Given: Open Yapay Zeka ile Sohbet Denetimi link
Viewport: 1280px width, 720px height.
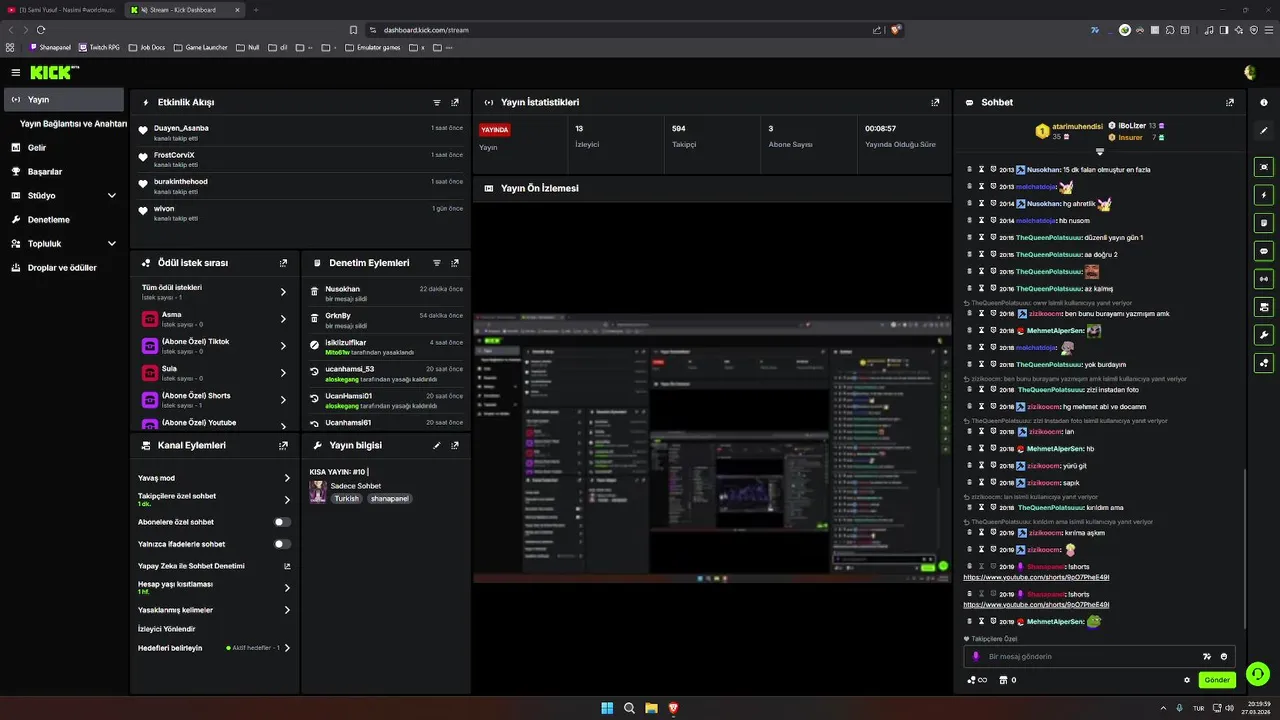Looking at the screenshot, I should click(214, 566).
